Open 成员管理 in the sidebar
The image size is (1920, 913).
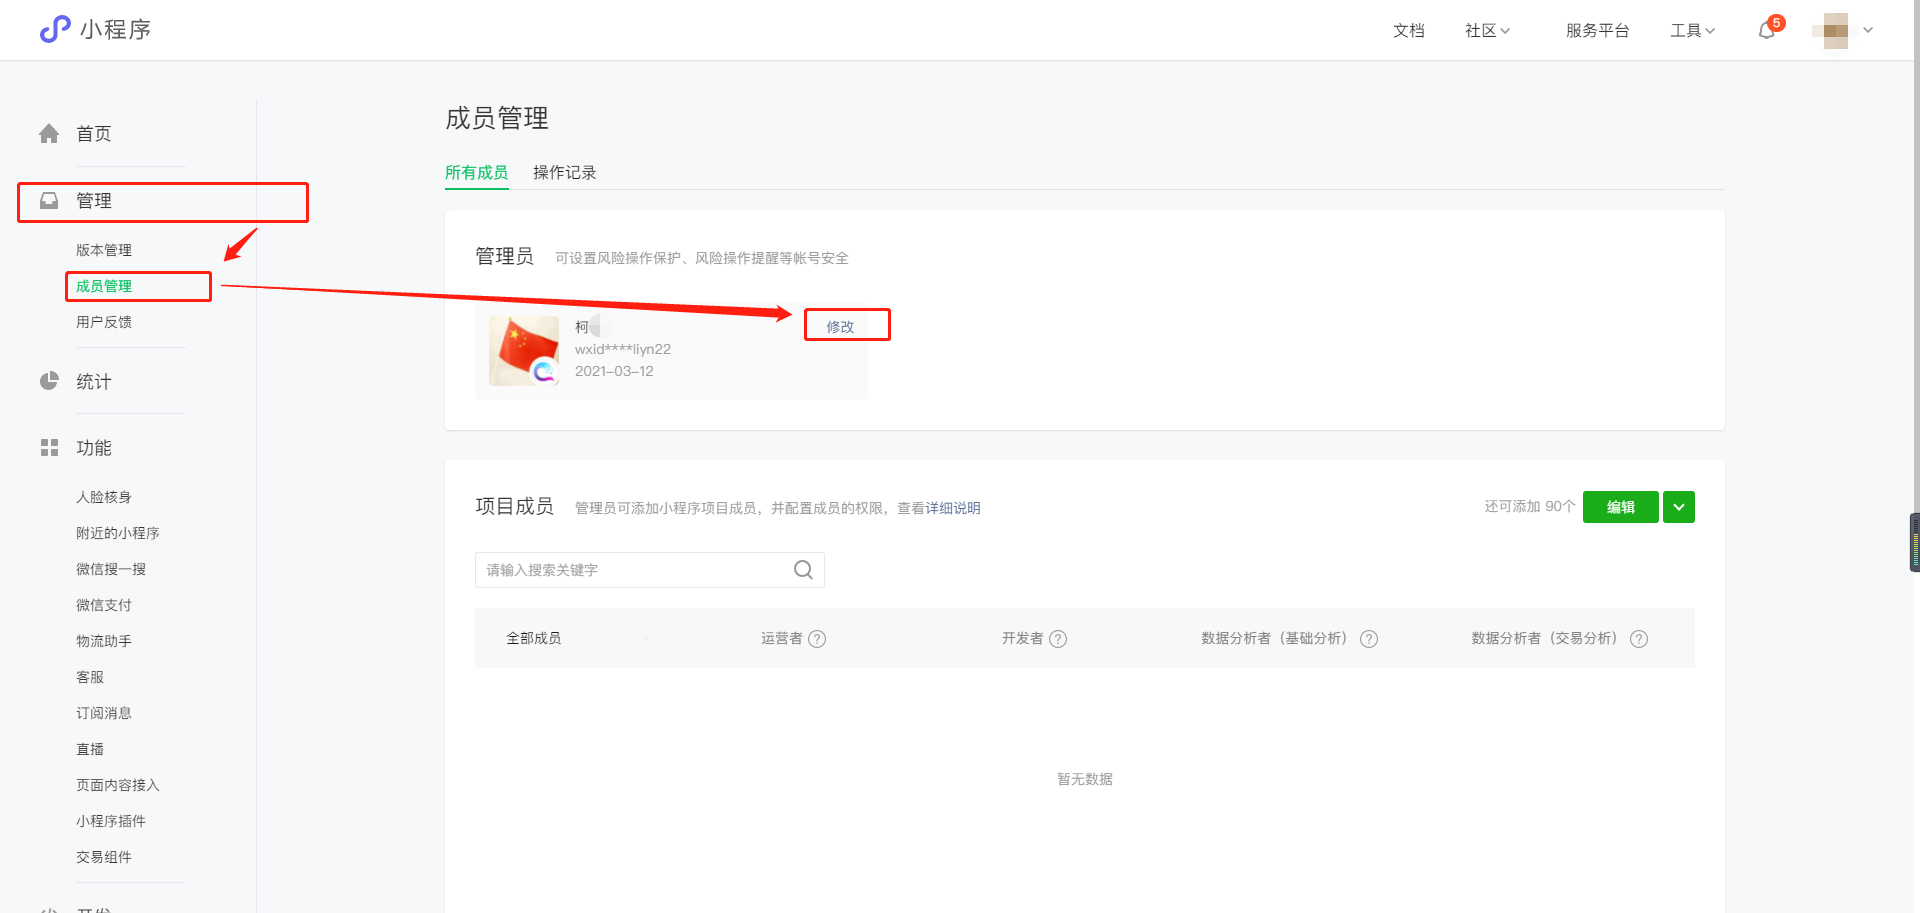click(x=104, y=286)
